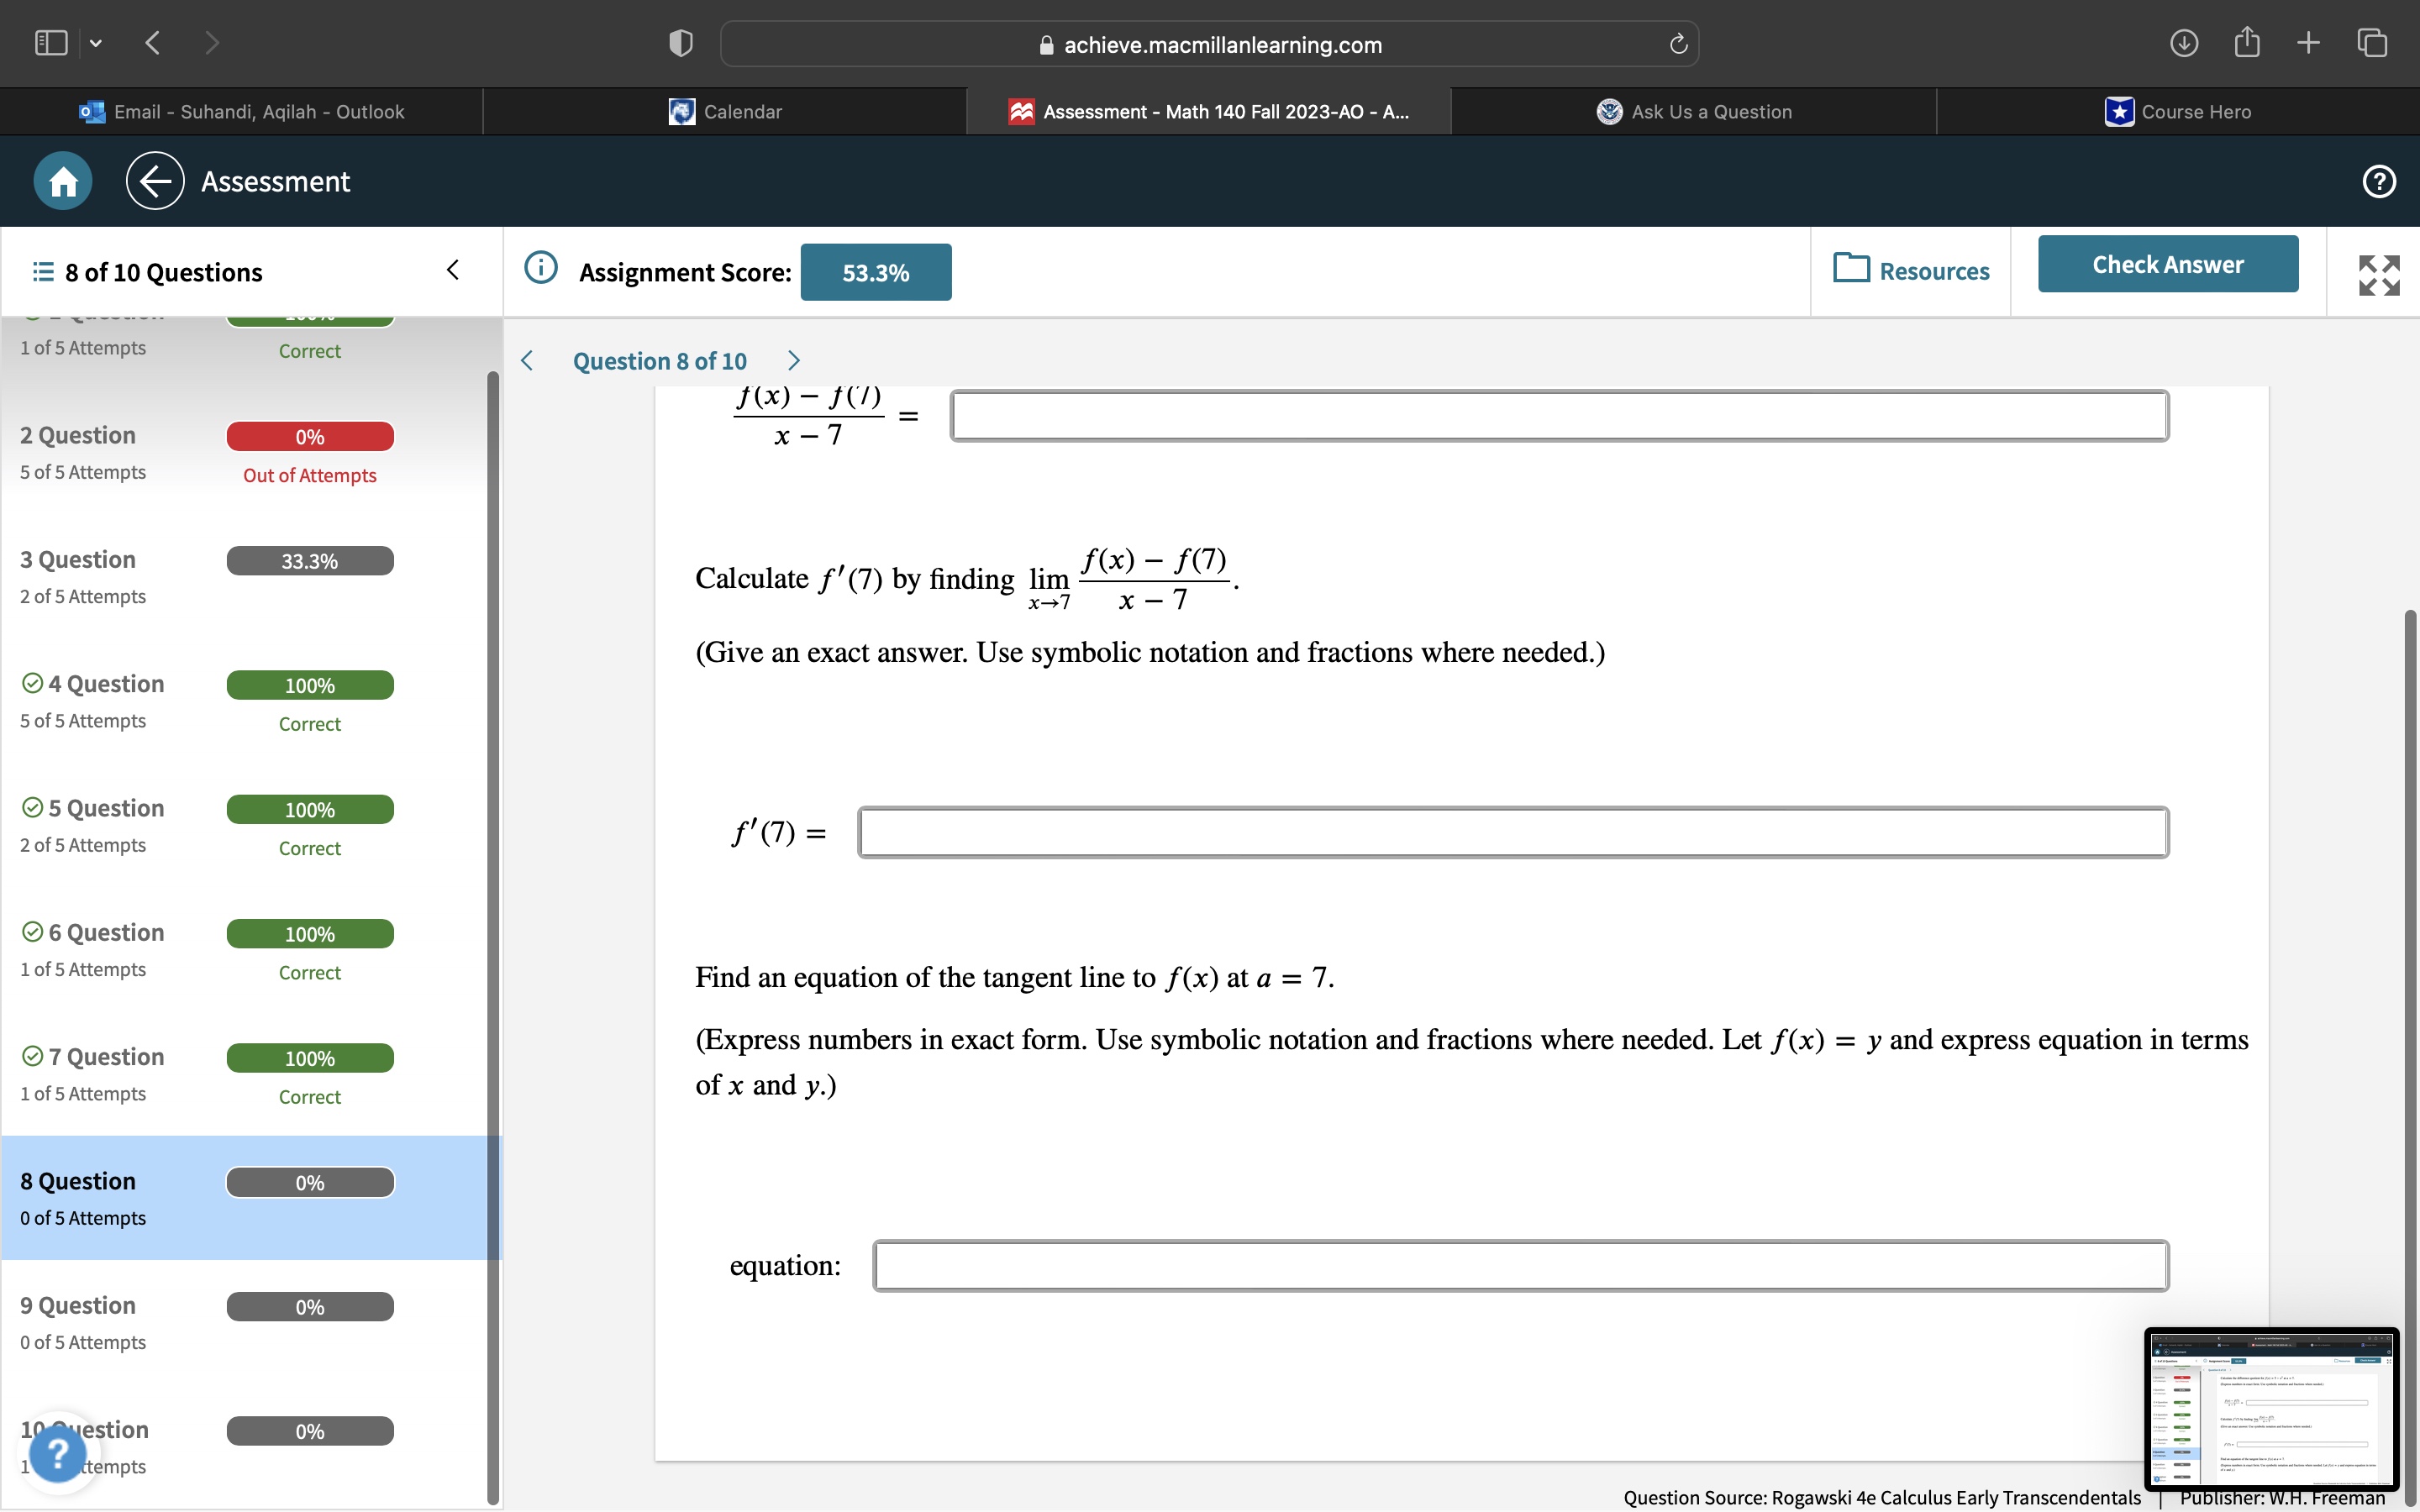Open the sidebar dropdown arrow in Safari
2420x1512 pixels.
coord(96,43)
